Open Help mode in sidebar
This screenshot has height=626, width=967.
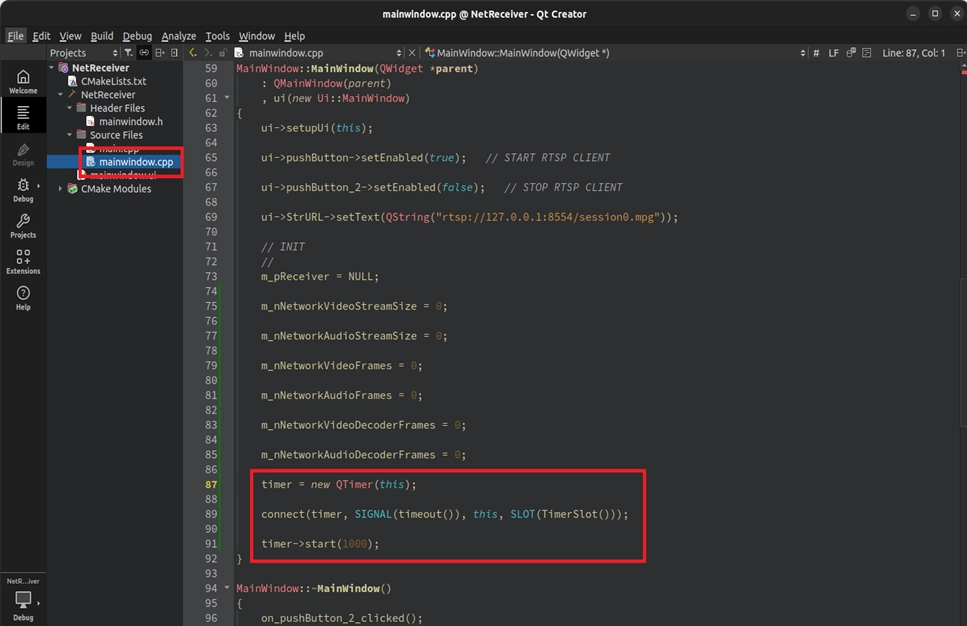[x=23, y=298]
